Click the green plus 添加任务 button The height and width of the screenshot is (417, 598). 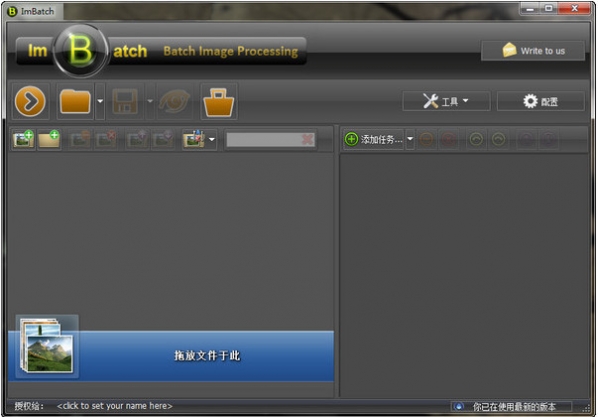tap(373, 140)
